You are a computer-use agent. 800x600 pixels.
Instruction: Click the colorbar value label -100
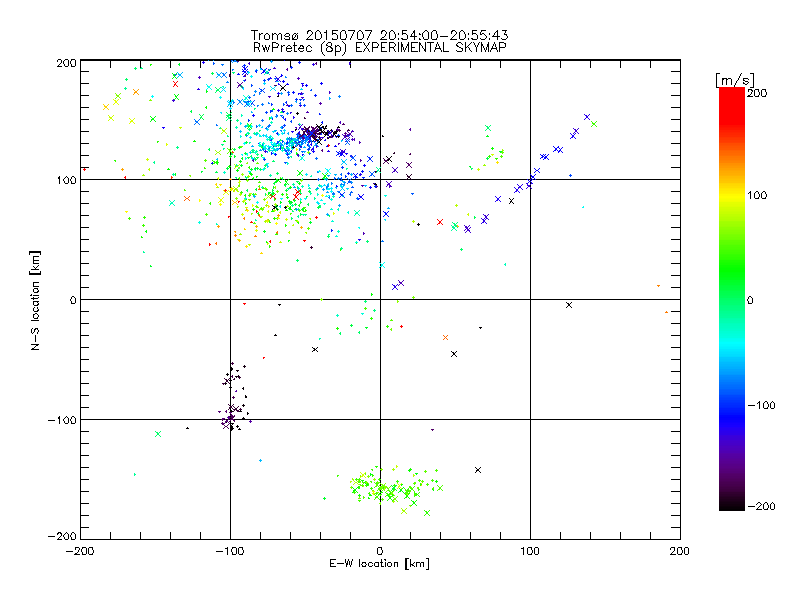click(761, 405)
